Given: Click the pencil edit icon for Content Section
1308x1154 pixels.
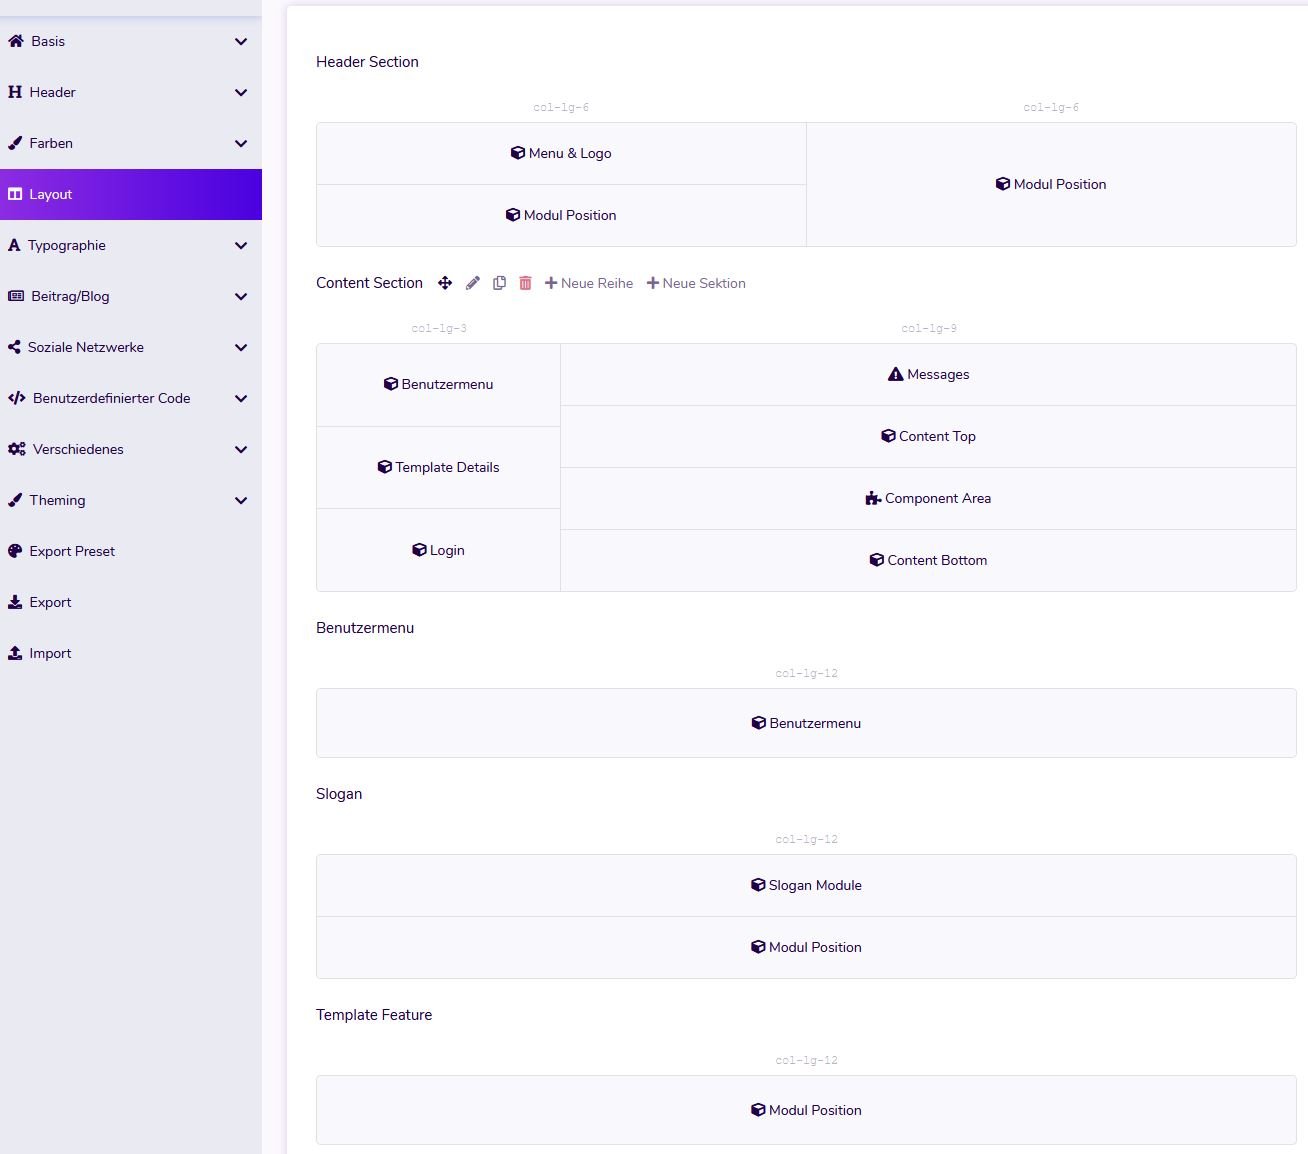Looking at the screenshot, I should point(473,283).
